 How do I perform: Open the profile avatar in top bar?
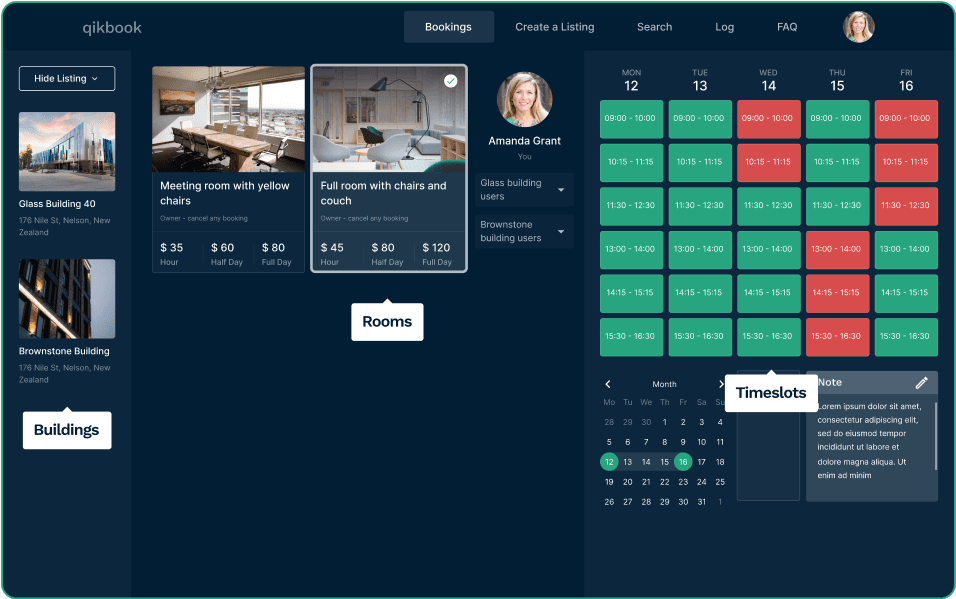(858, 27)
